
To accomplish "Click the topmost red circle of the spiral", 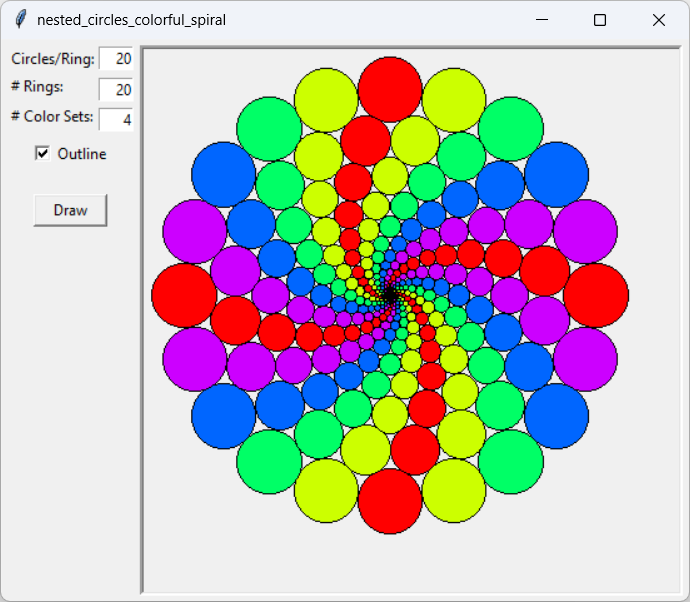I will (x=390, y=89).
